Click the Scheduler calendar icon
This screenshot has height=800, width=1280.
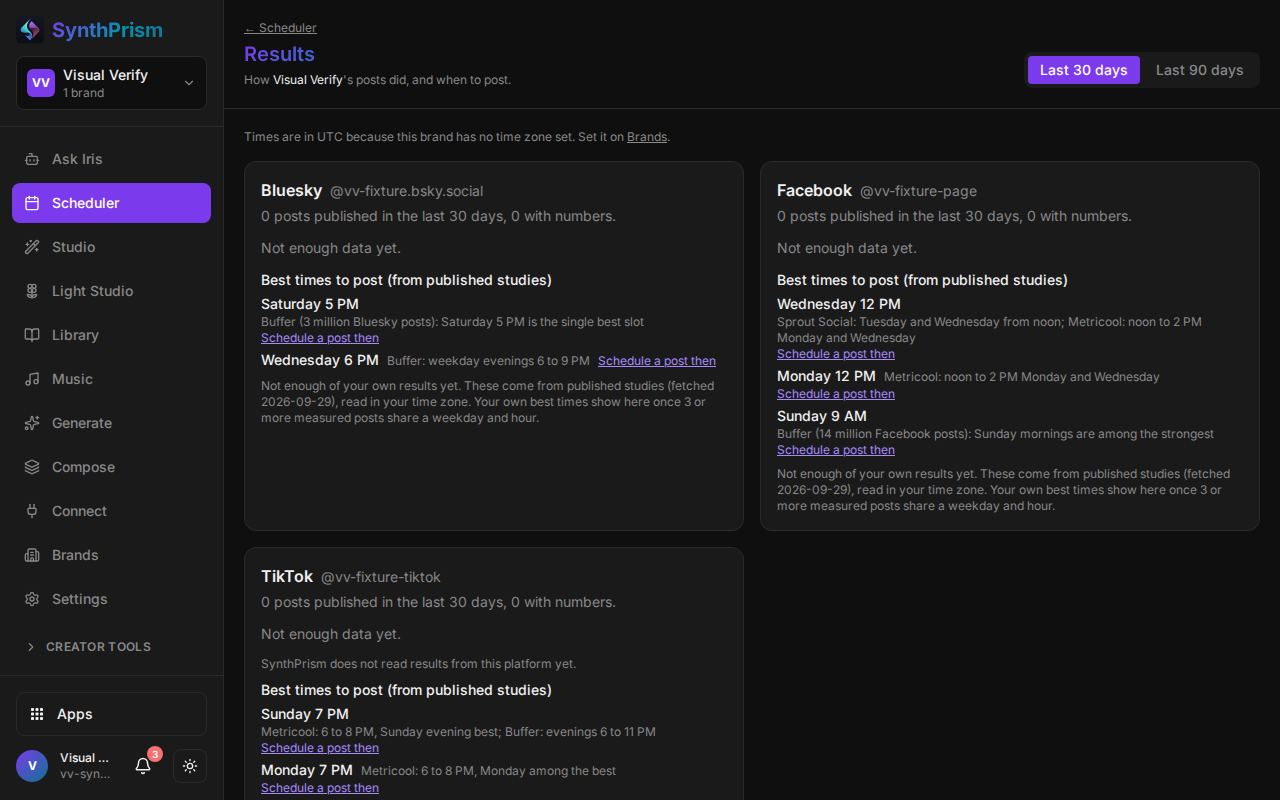pos(32,203)
